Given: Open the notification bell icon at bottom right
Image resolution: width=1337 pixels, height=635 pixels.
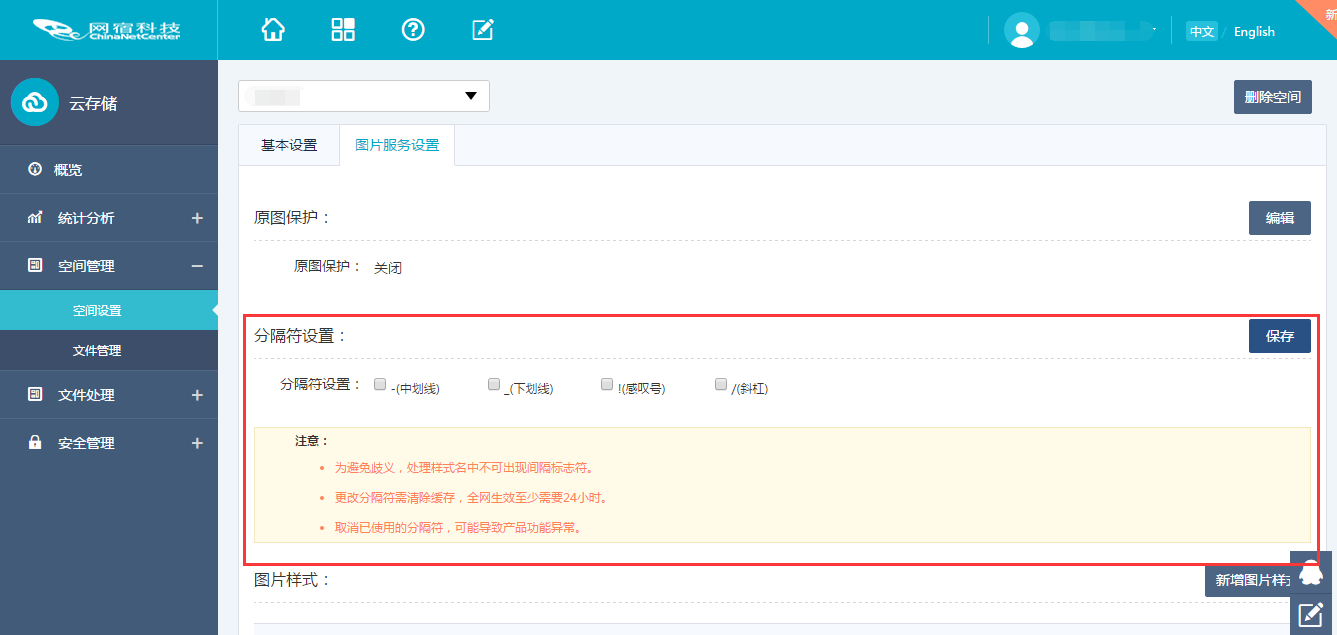Looking at the screenshot, I should [1310, 570].
